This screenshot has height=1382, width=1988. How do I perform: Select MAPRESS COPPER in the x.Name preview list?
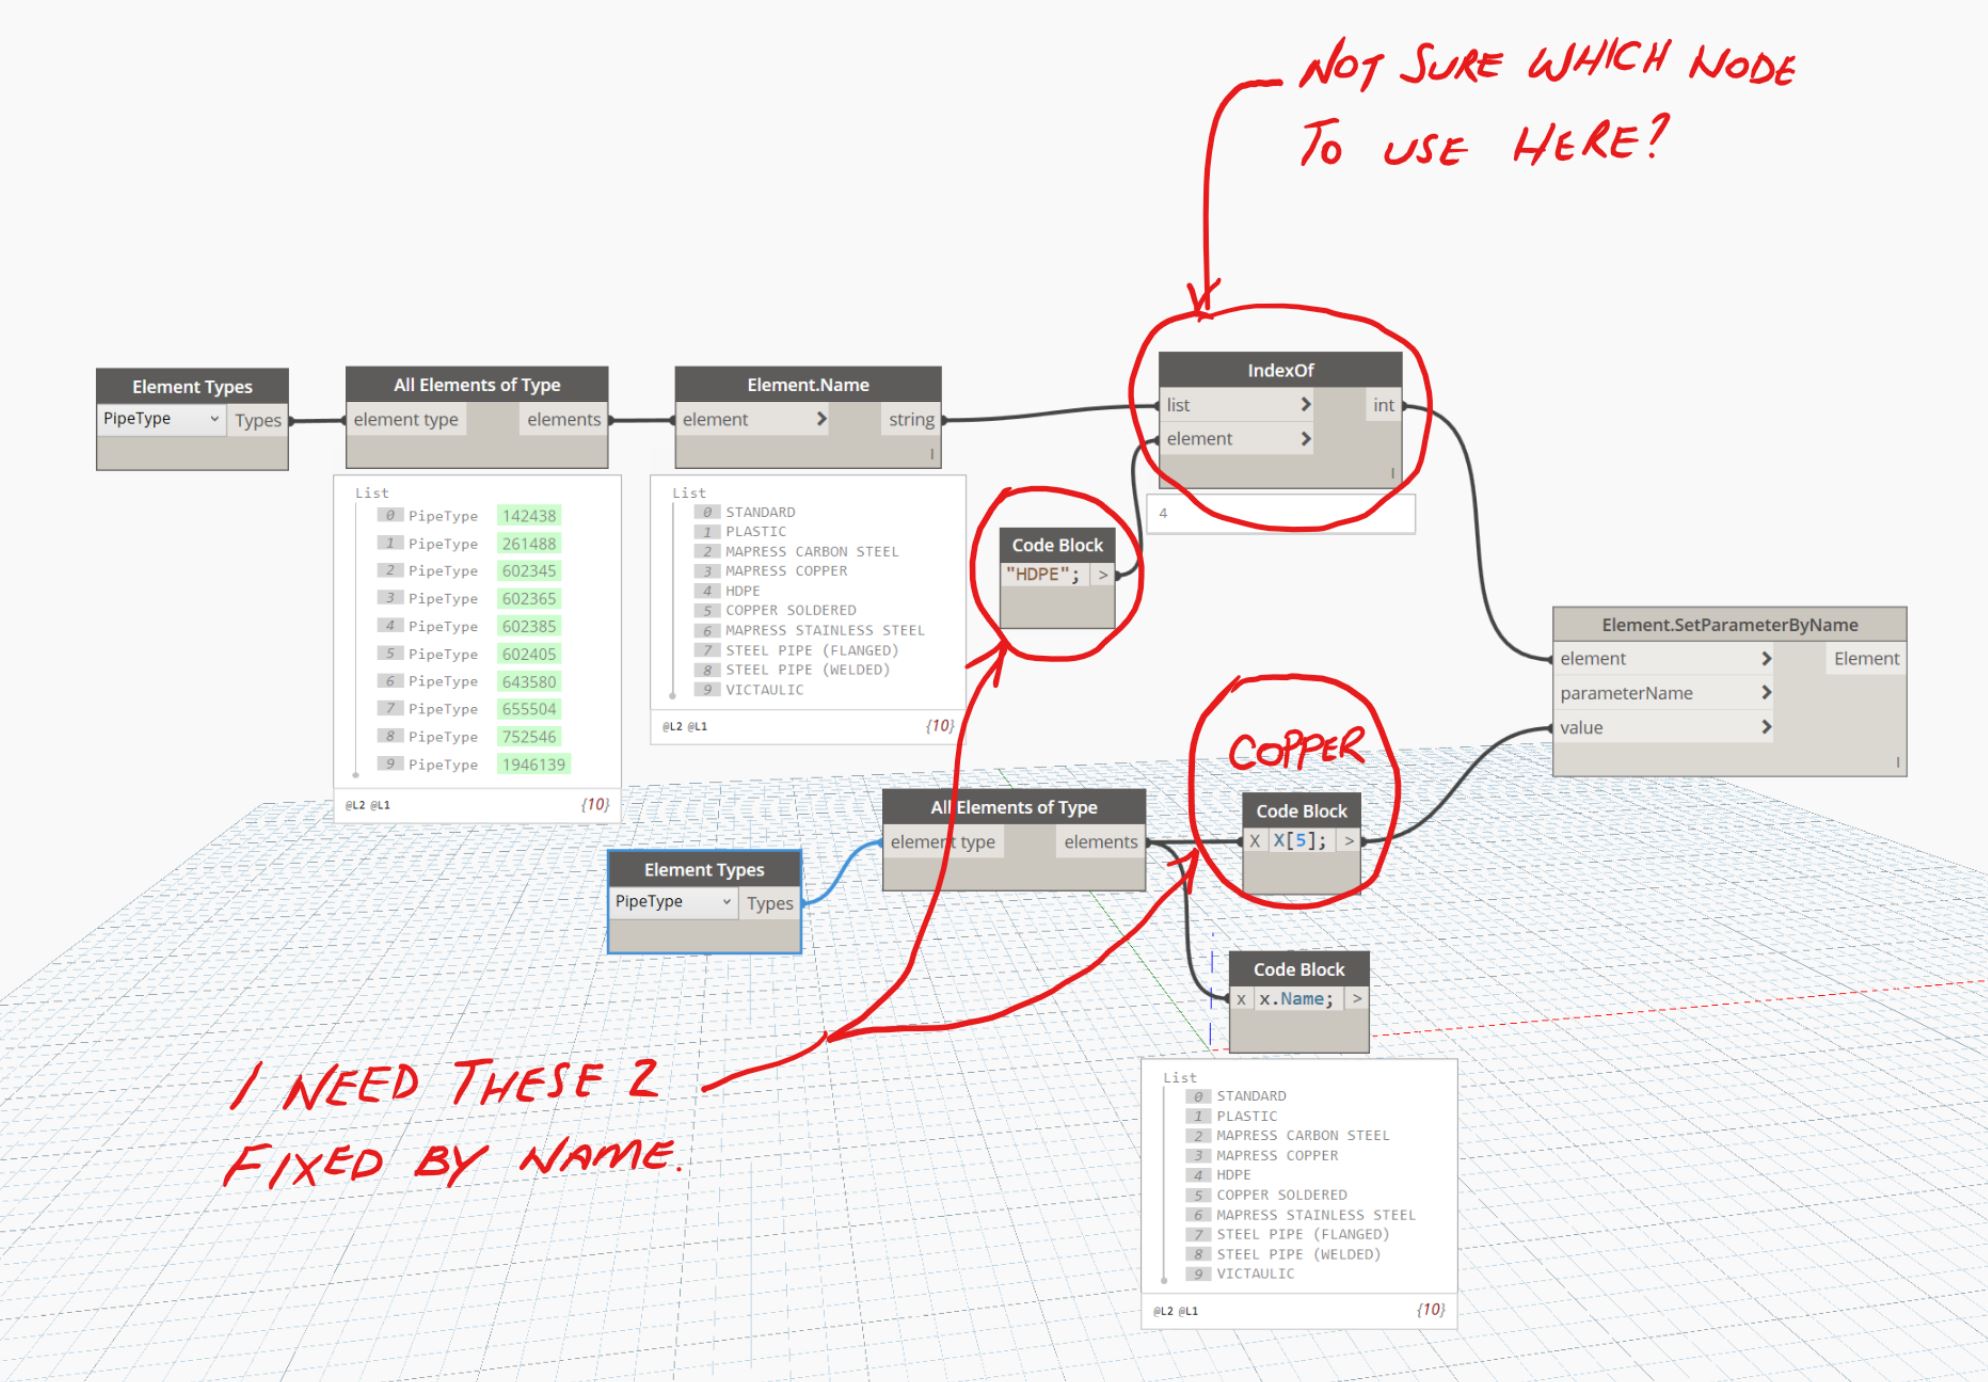[1277, 1155]
